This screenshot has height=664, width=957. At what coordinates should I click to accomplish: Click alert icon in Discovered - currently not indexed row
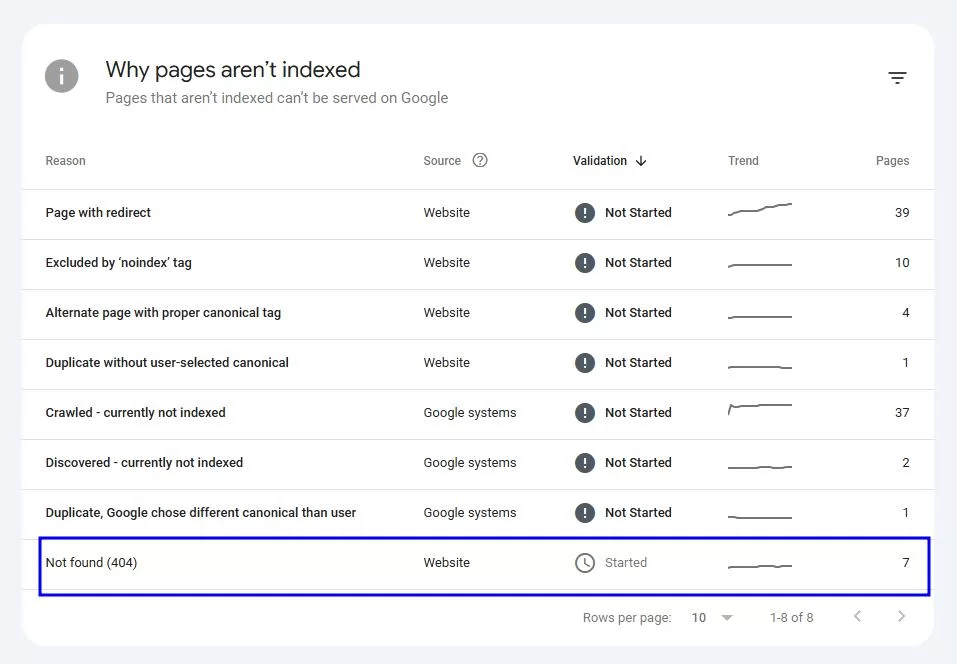pyautogui.click(x=585, y=463)
